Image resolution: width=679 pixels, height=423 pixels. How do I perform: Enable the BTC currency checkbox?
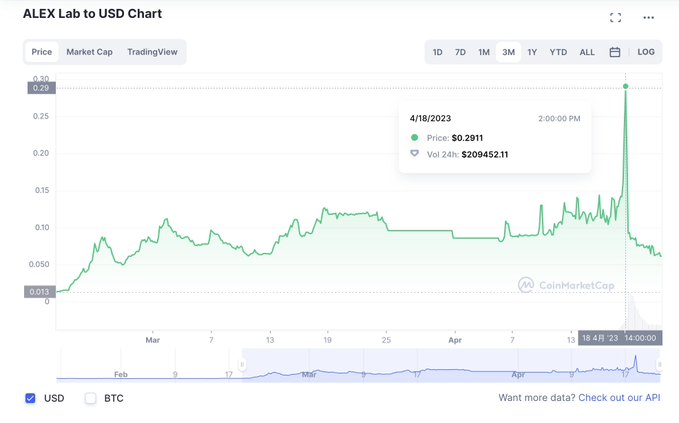(90, 398)
